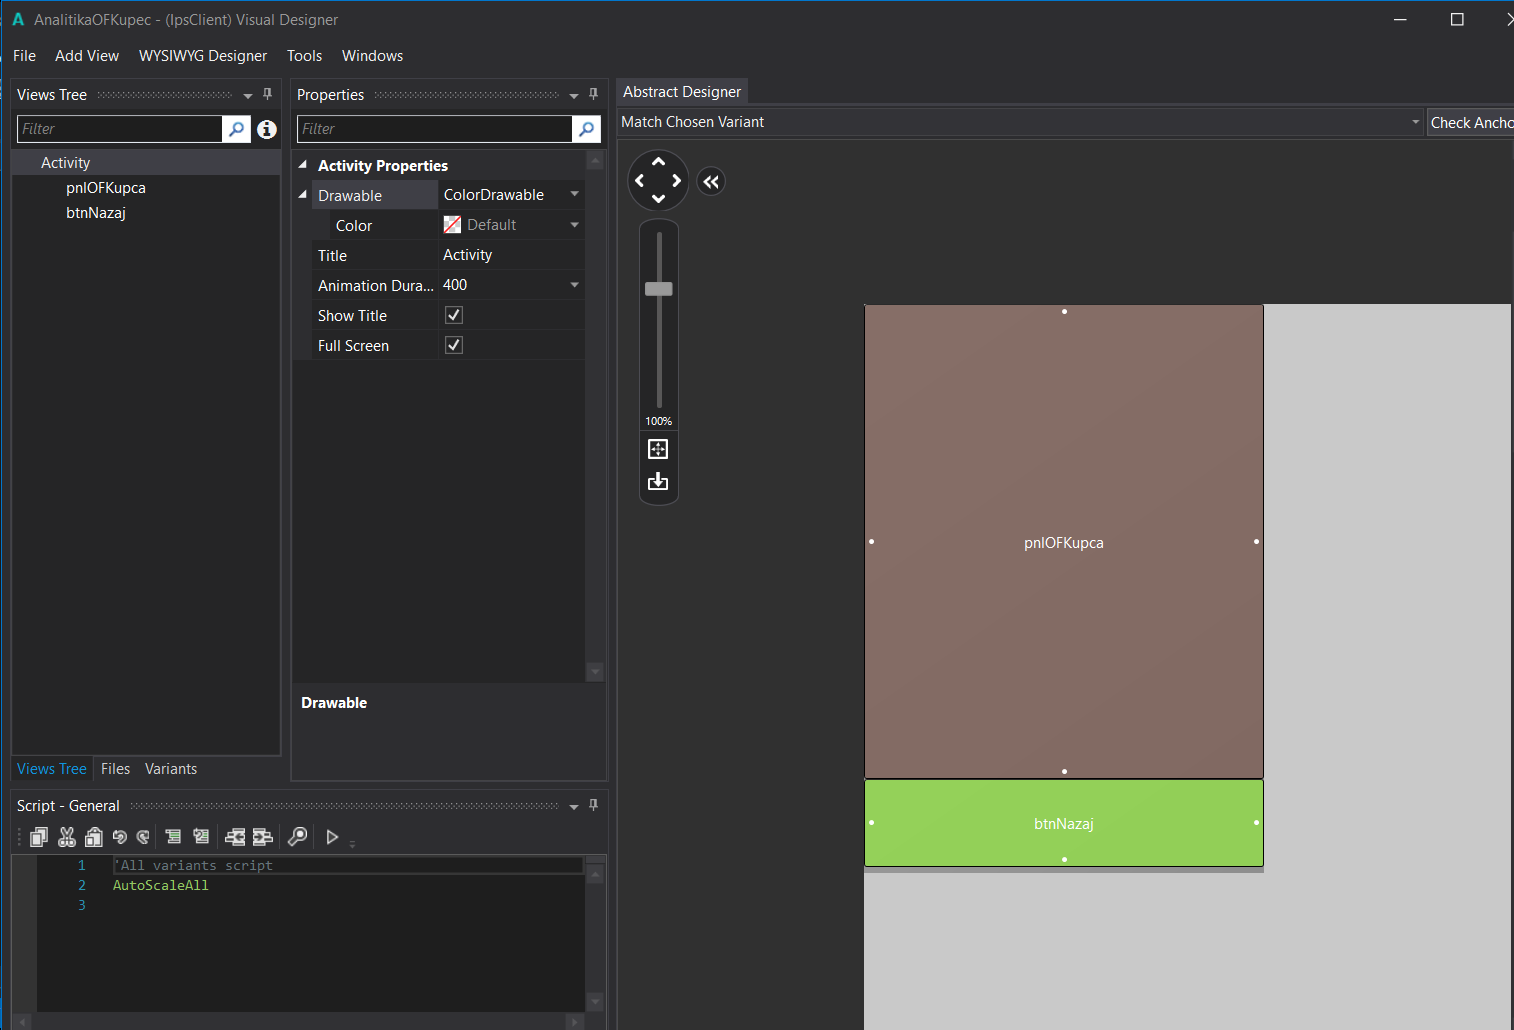Click the uncomment lines icon in script toolbar
This screenshot has width=1514, height=1030.
click(201, 837)
